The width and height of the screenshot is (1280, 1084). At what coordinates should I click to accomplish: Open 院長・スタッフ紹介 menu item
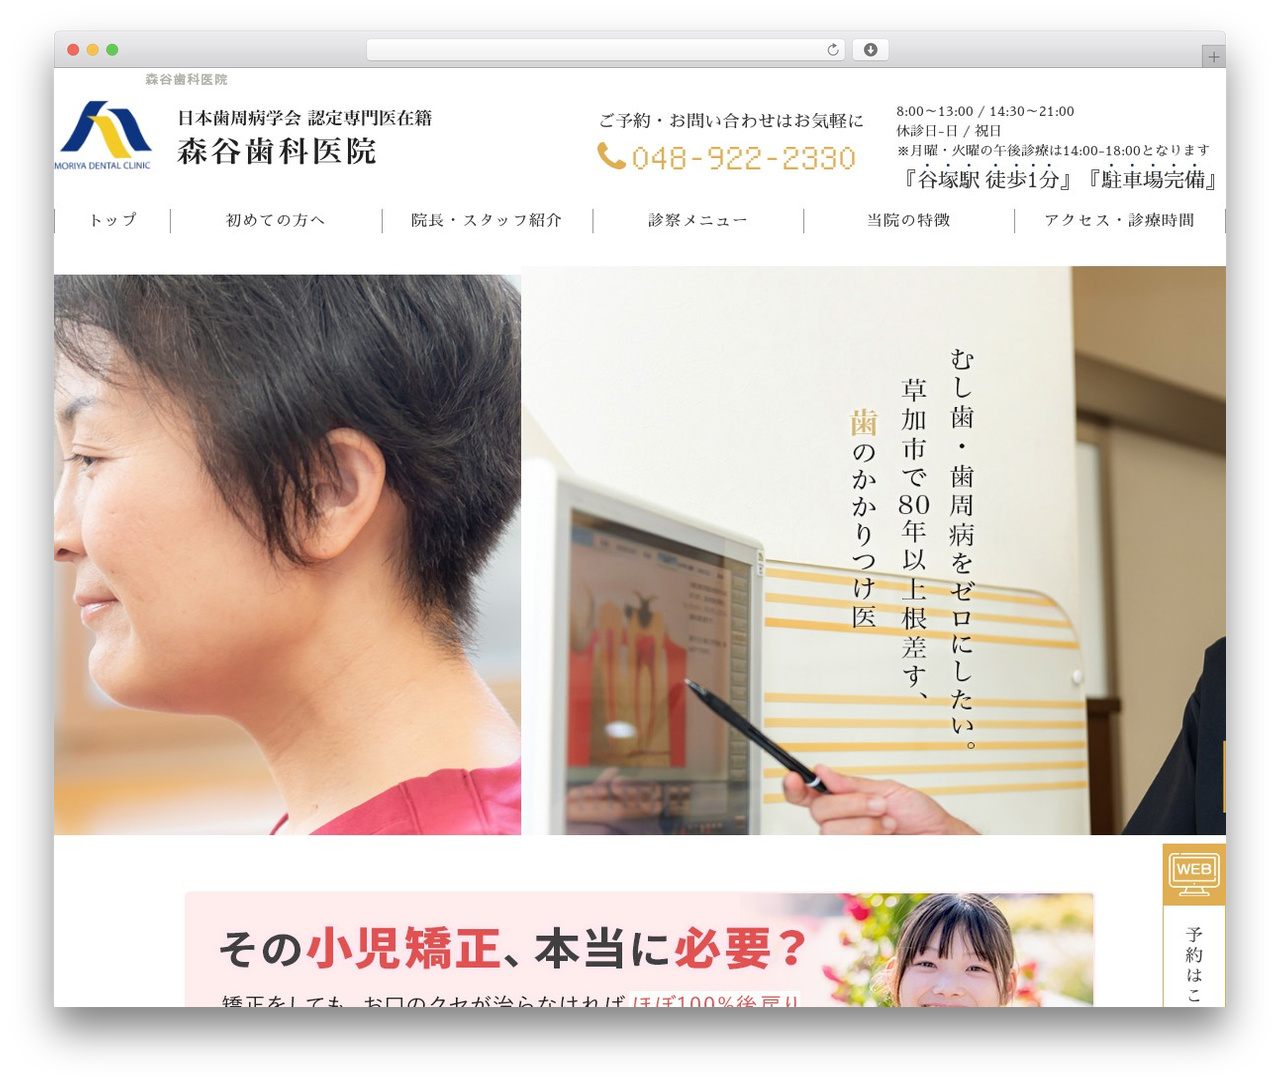tap(487, 220)
